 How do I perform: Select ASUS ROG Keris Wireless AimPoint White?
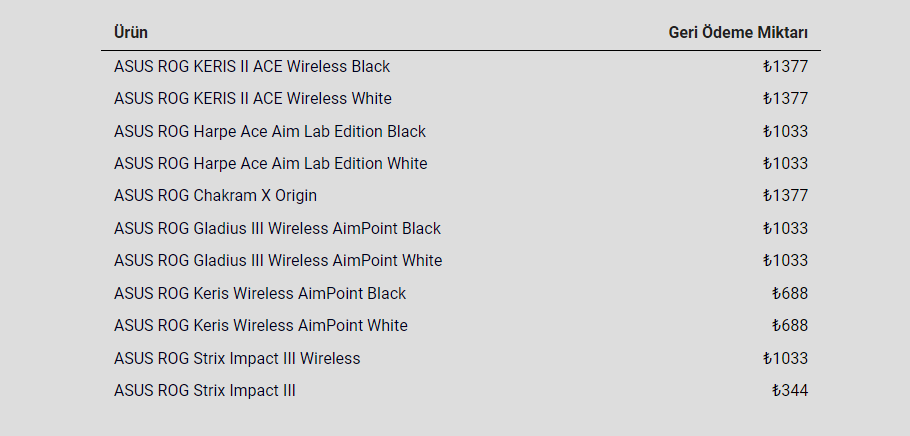(x=261, y=326)
